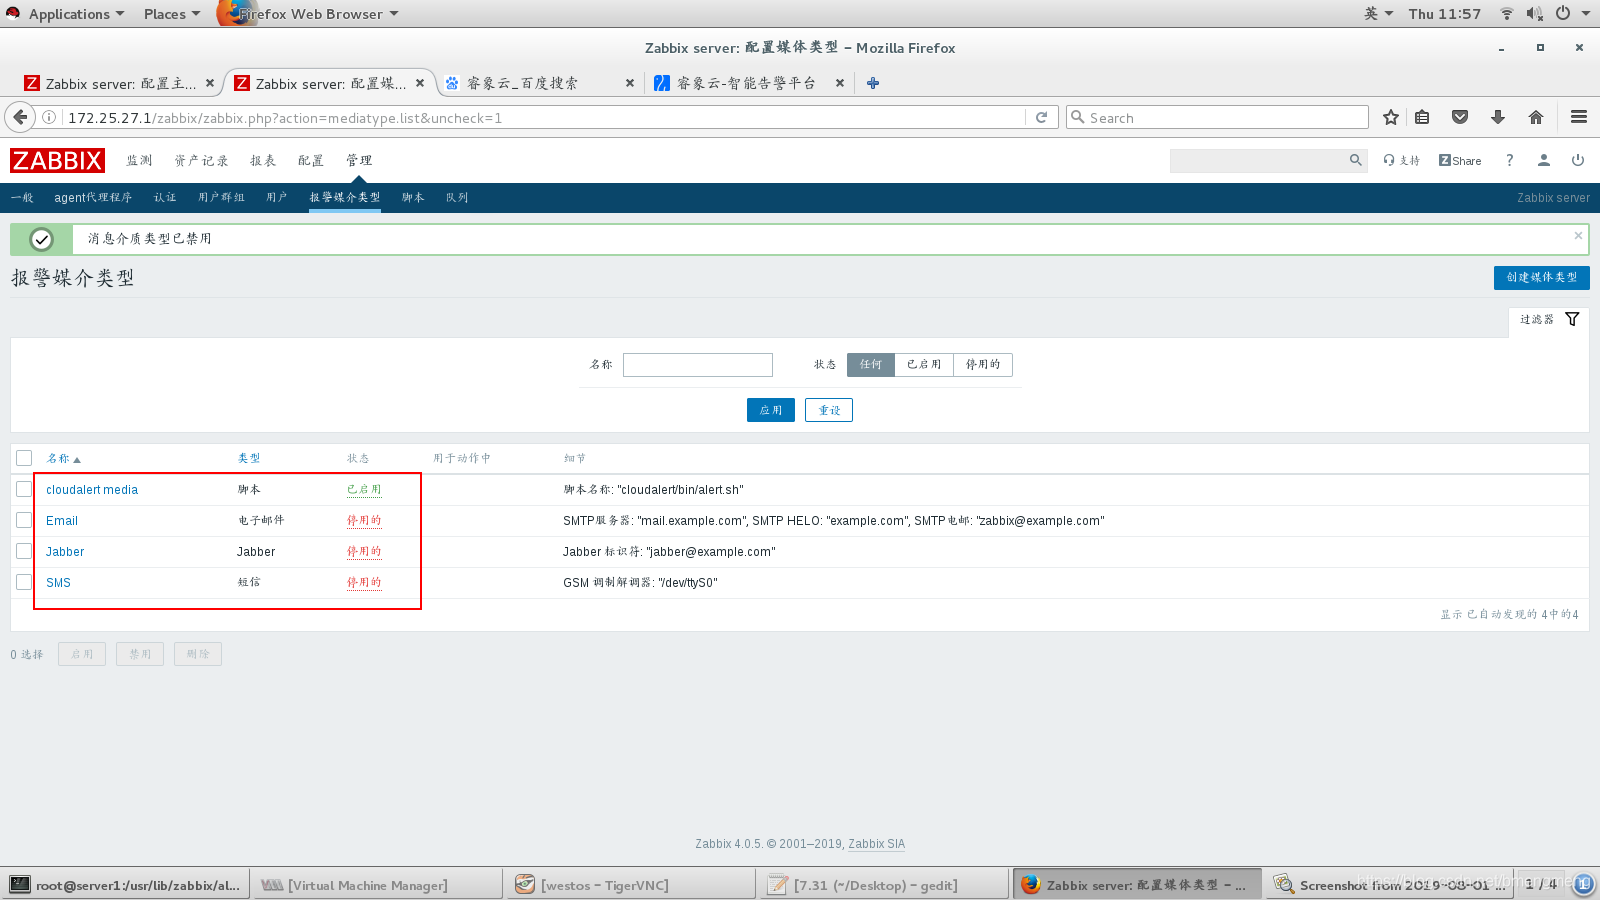Click the volume icon in system tray
The width and height of the screenshot is (1600, 900).
pyautogui.click(x=1534, y=13)
